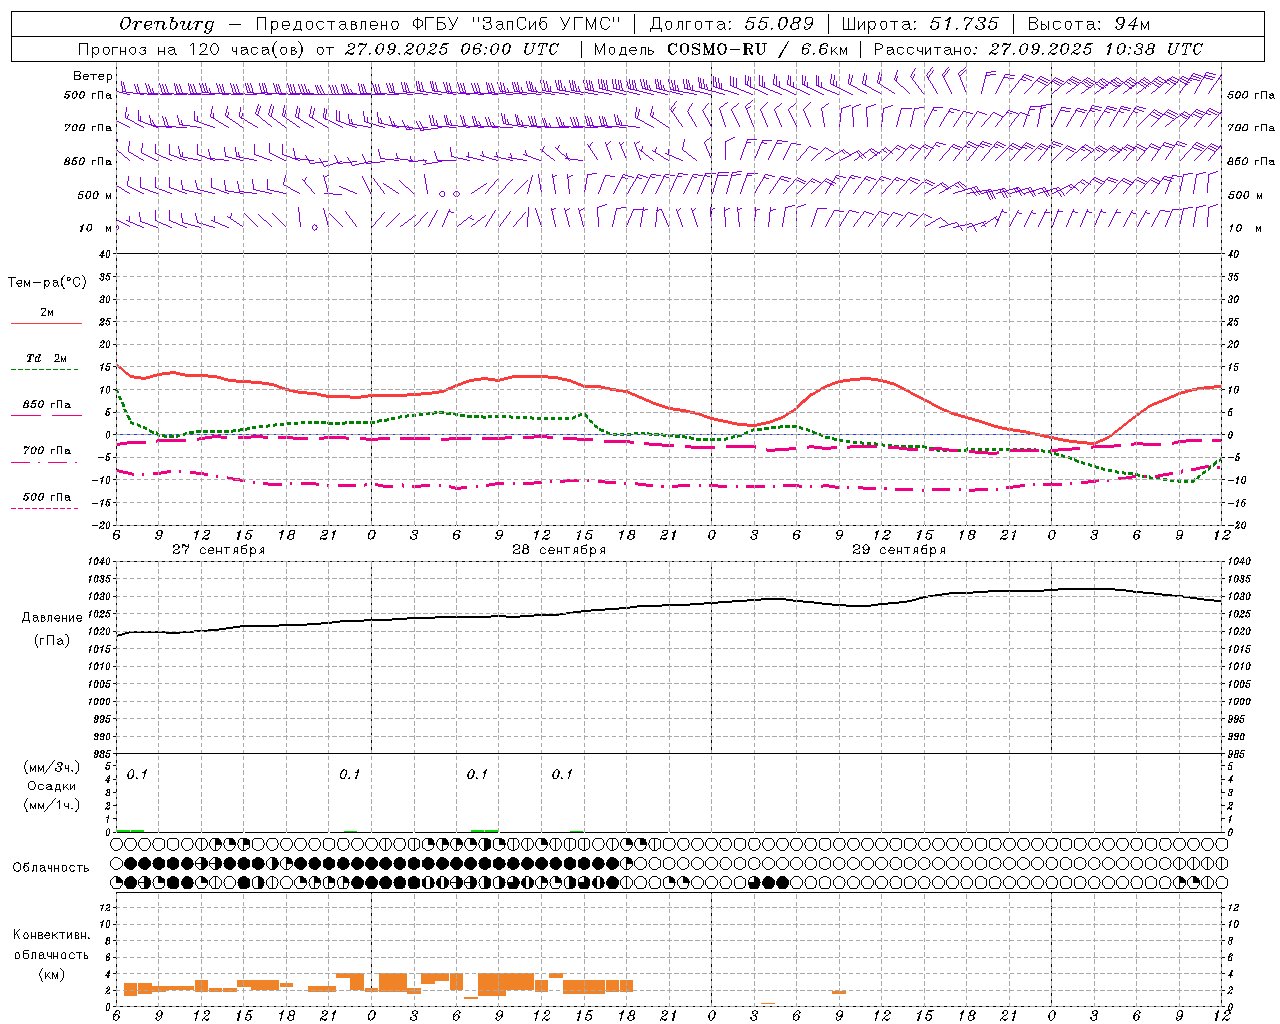This screenshot has width=1280, height=1024.
Task: Click the "Широта: 51.735" latitude value
Action: click(x=920, y=24)
